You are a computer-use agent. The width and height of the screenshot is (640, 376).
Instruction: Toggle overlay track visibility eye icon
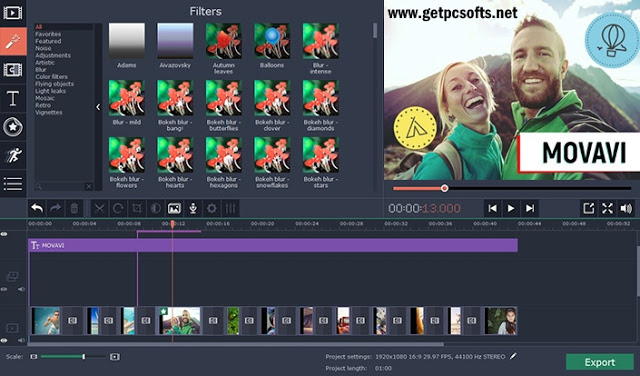pos(4,289)
